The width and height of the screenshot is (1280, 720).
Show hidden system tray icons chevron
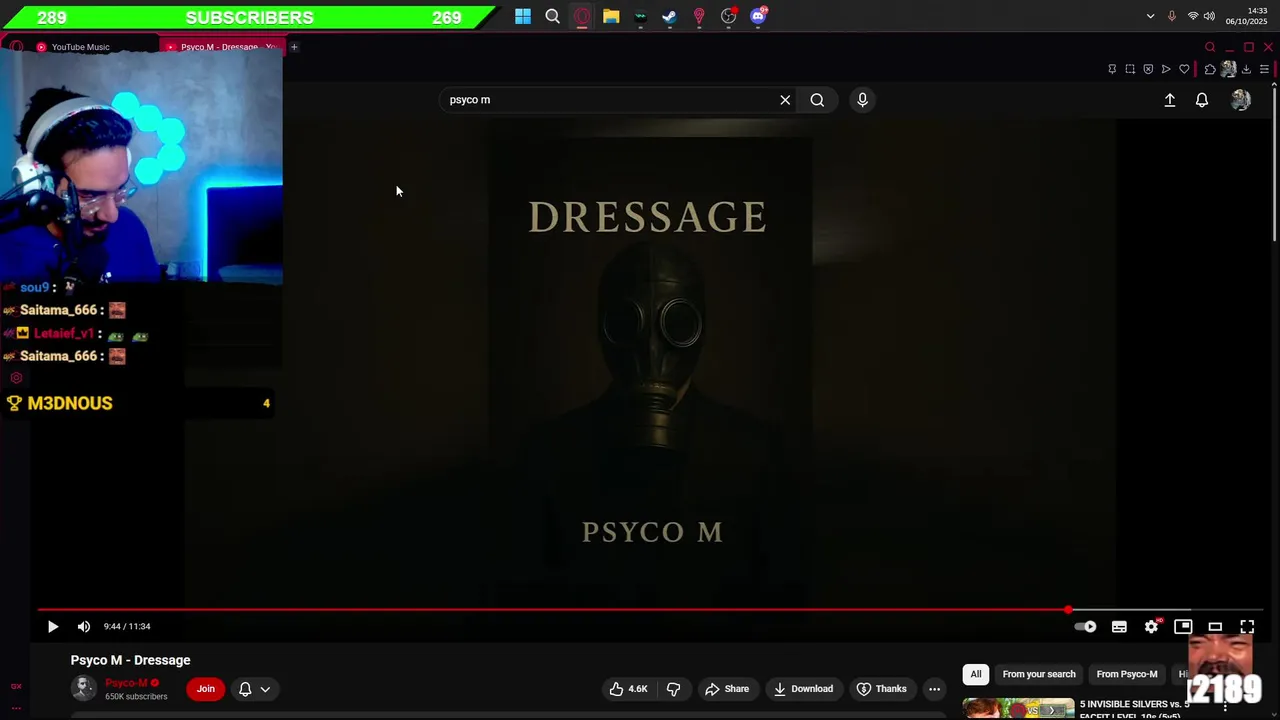1150,16
